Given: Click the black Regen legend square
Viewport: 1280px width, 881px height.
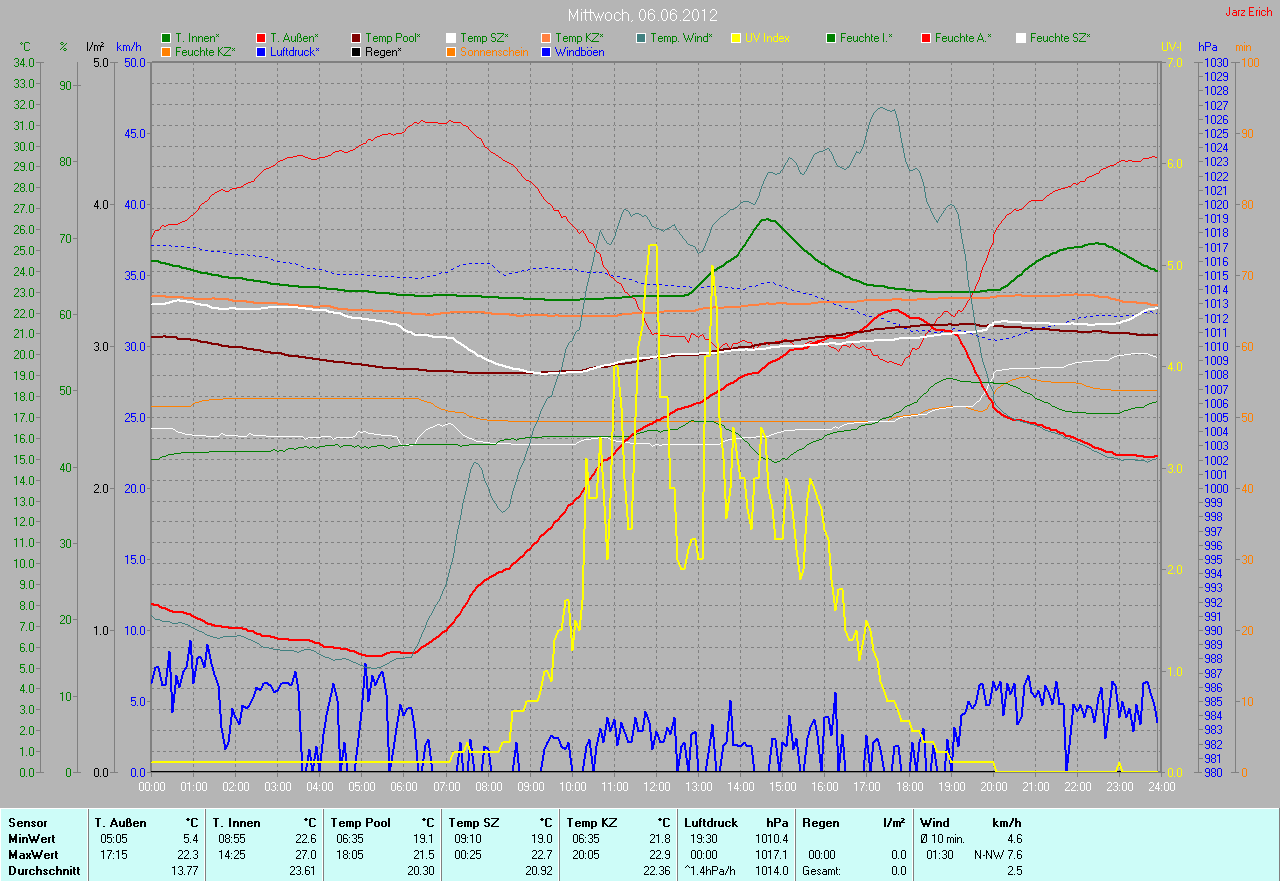Looking at the screenshot, I should point(356,51).
